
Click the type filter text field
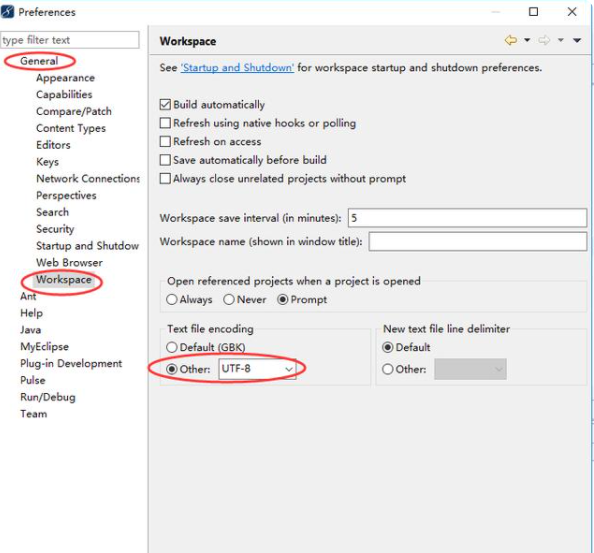70,40
